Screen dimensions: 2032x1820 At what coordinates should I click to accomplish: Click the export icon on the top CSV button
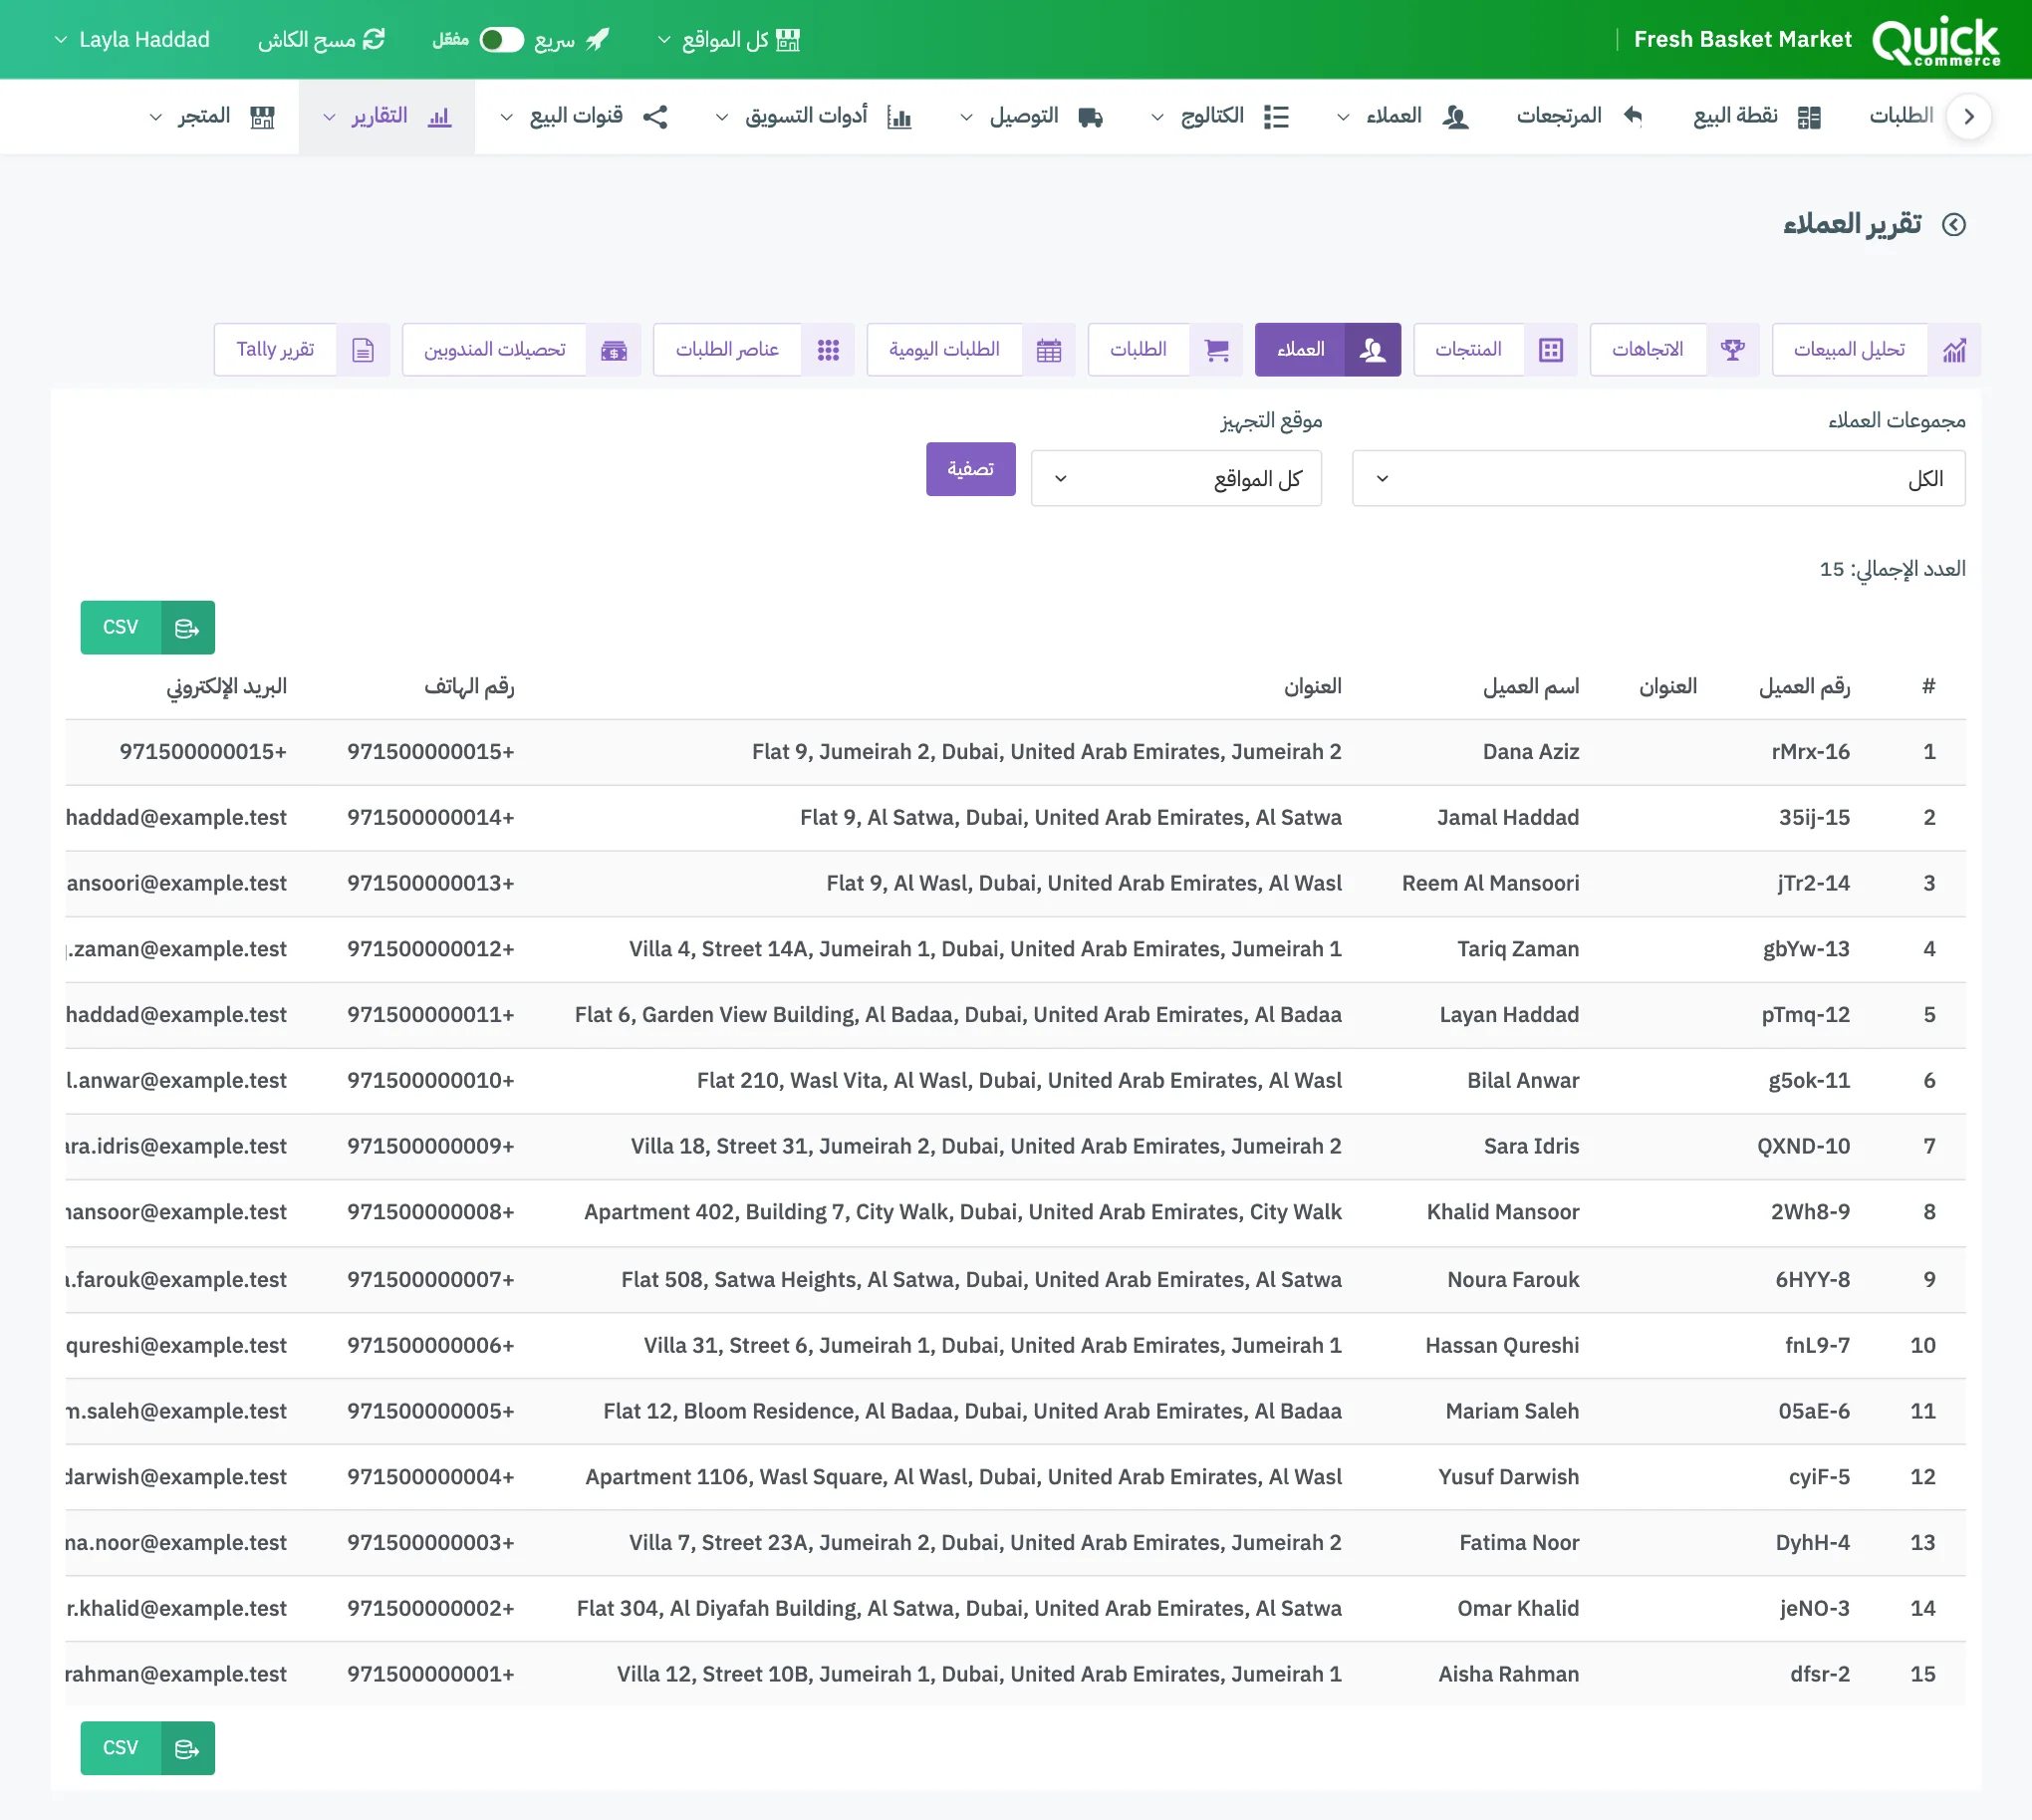click(187, 628)
